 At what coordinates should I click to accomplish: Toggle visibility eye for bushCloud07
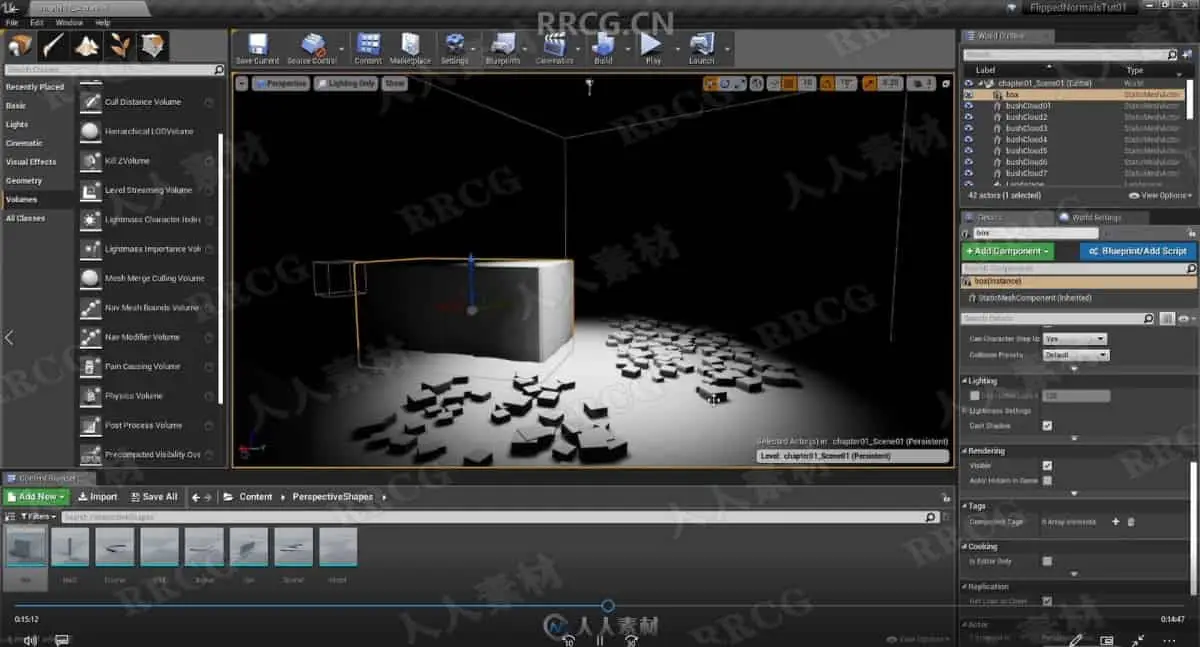(x=968, y=173)
